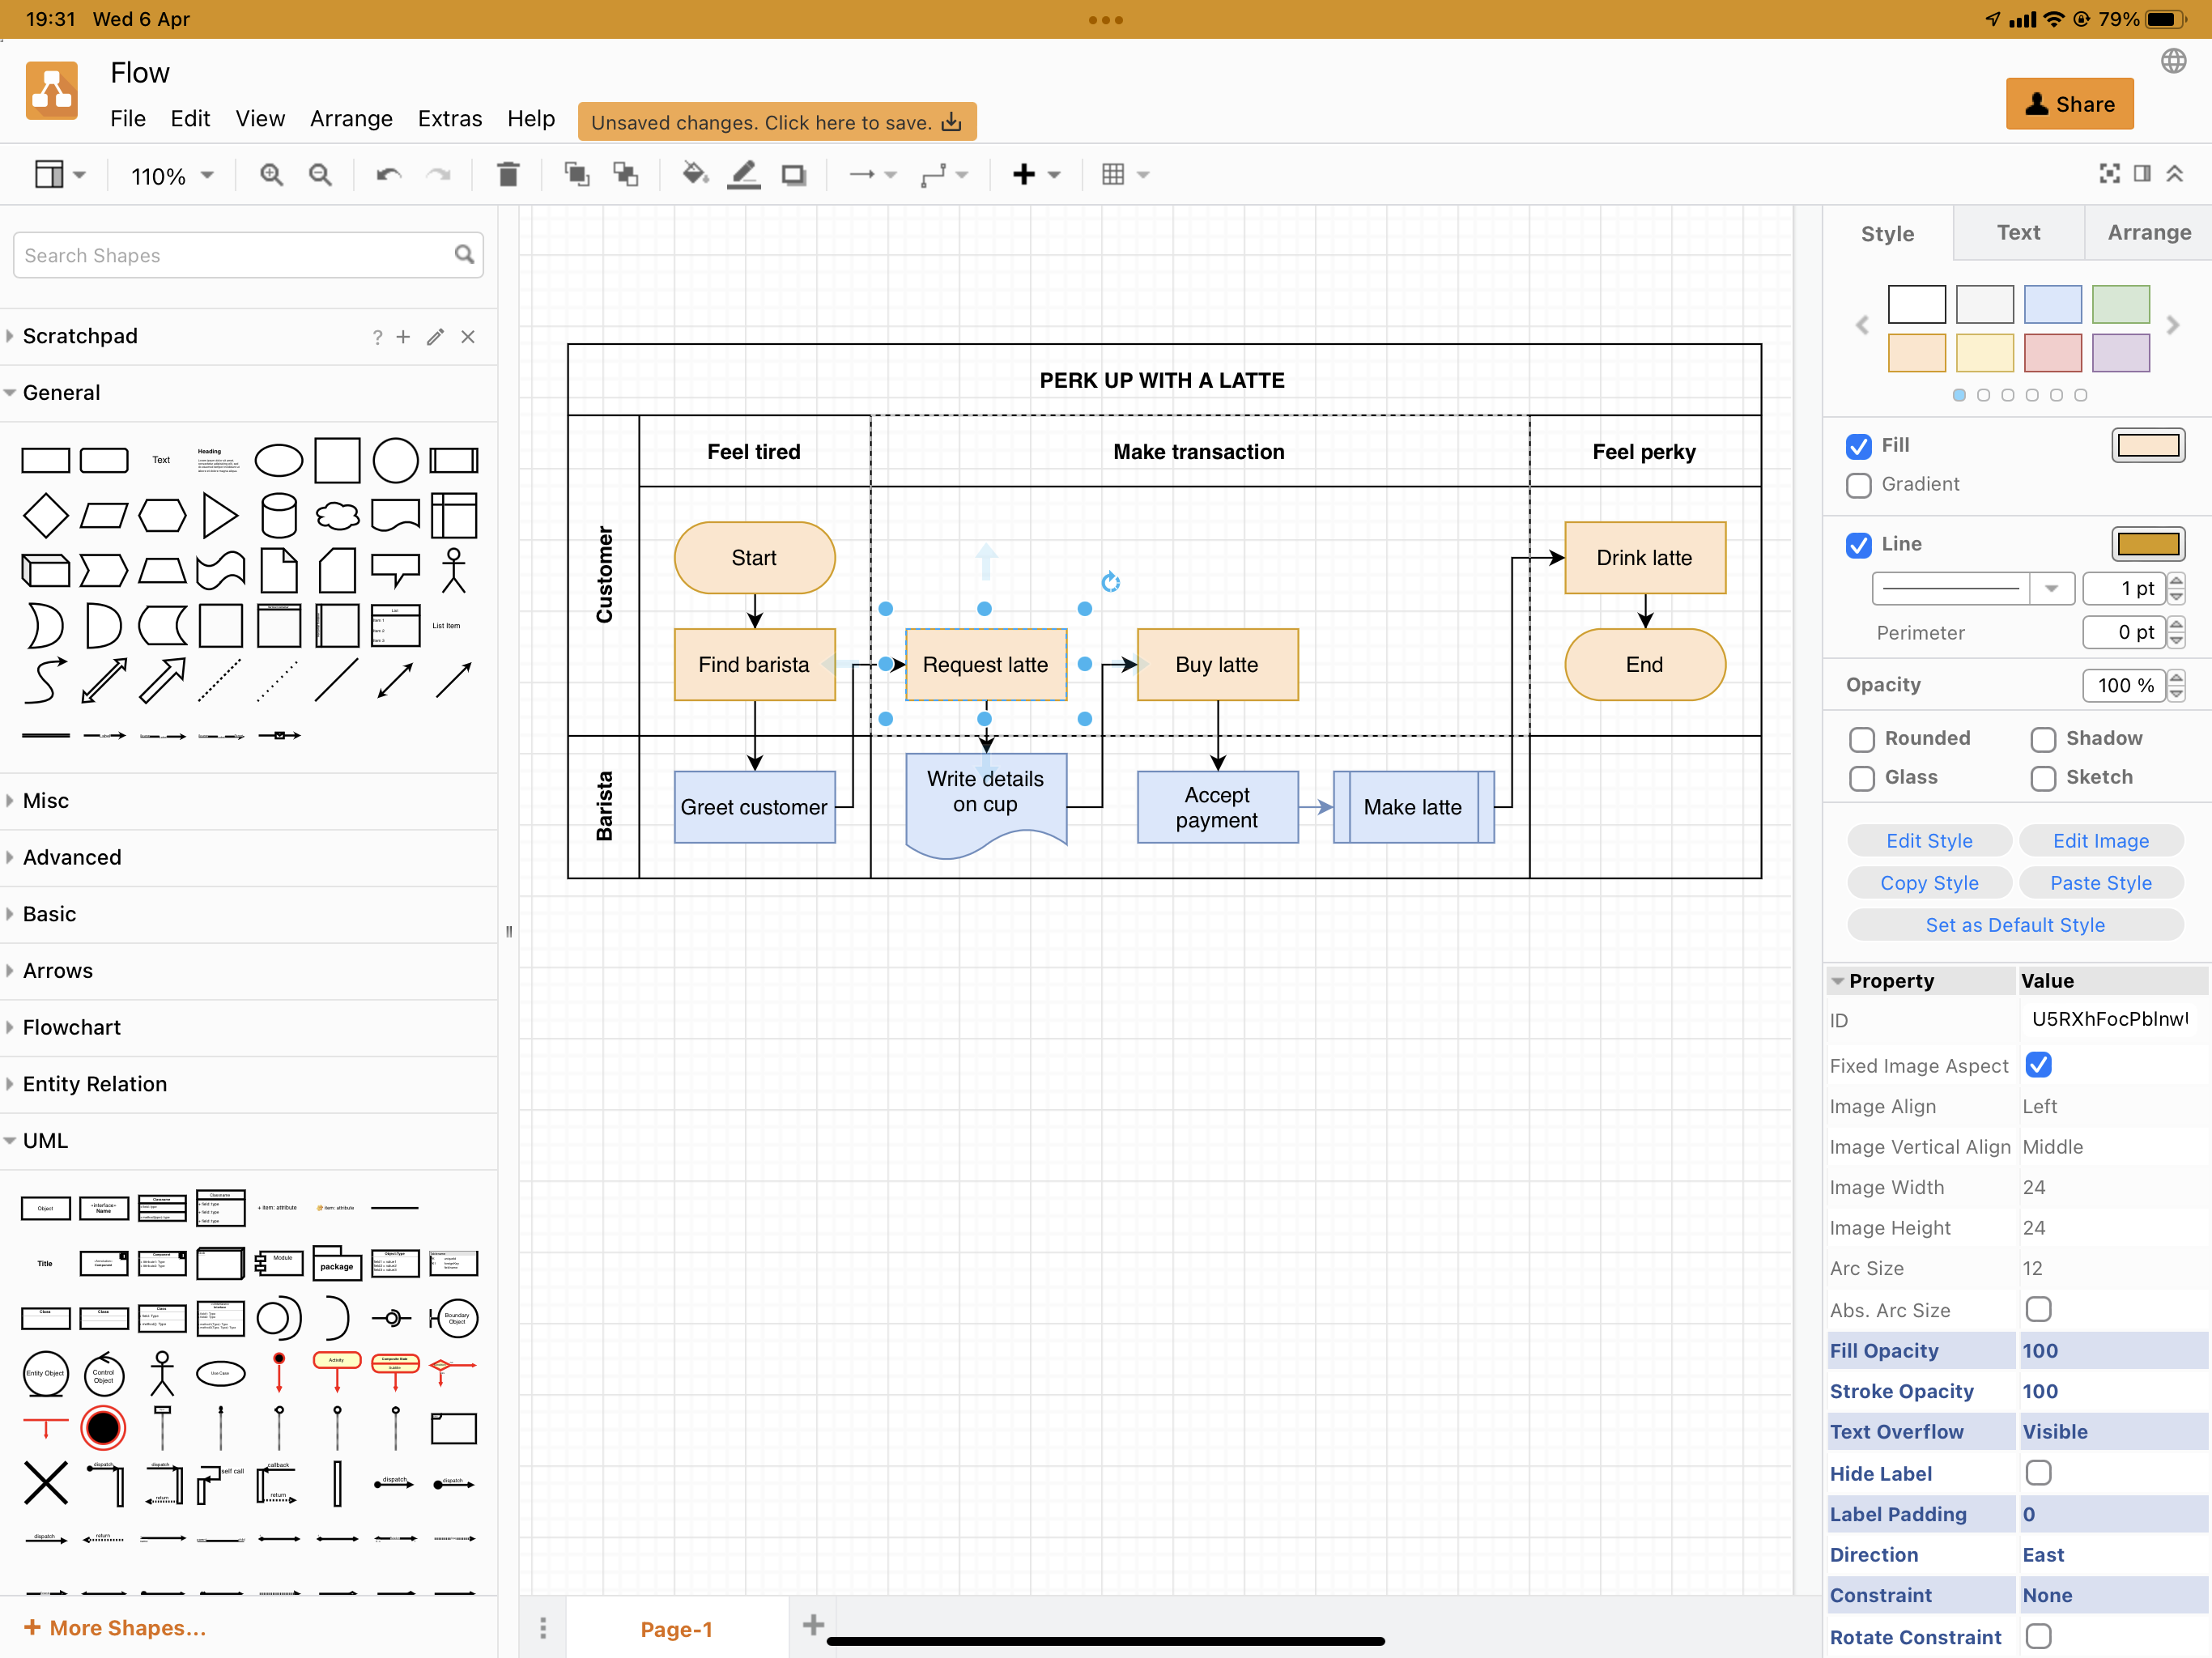Click the Fullscreen icon top right
The image size is (2212, 1658).
click(x=2110, y=174)
